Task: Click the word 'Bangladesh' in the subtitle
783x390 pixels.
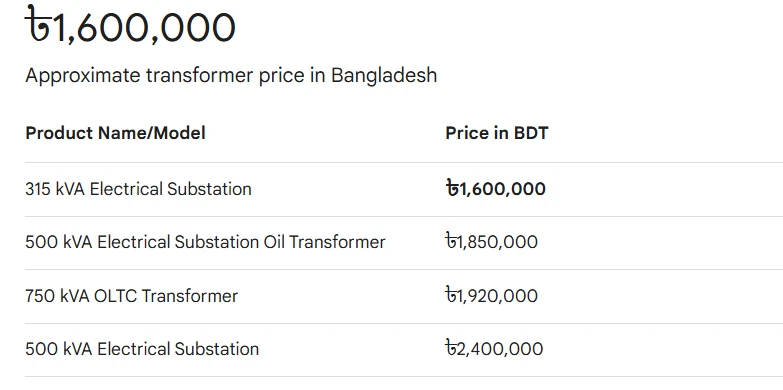Action: tap(384, 75)
